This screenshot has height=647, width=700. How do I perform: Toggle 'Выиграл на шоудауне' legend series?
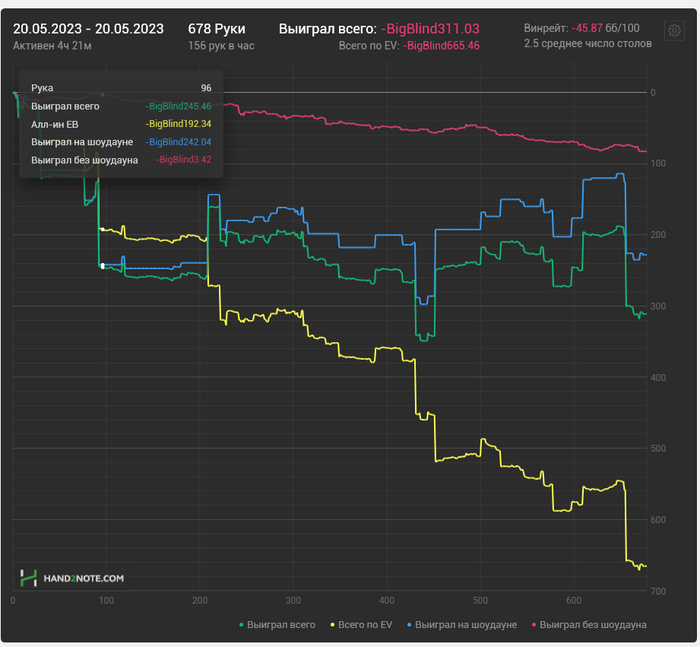point(465,625)
